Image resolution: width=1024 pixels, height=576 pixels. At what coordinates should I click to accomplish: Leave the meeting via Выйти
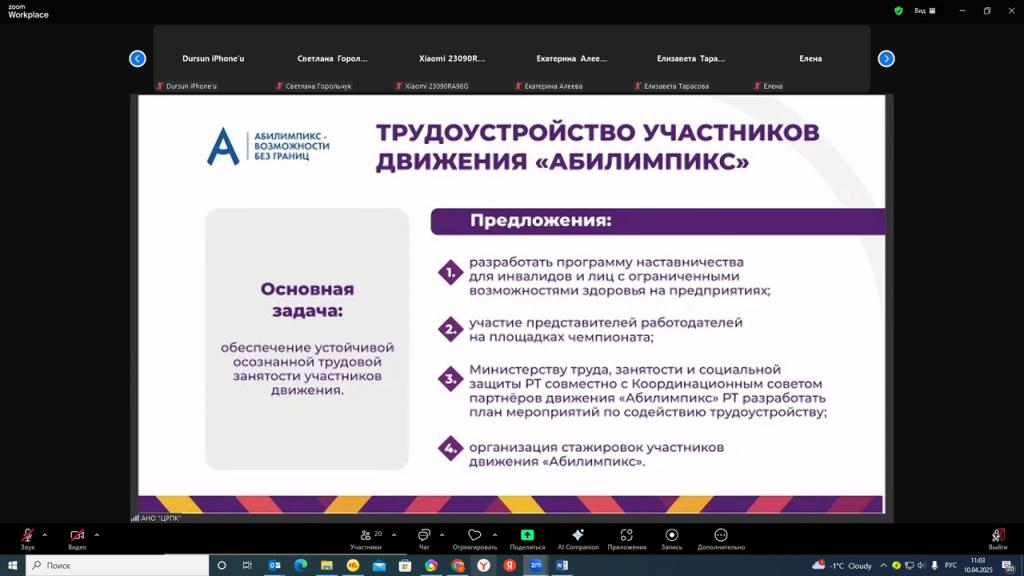[x=997, y=538]
